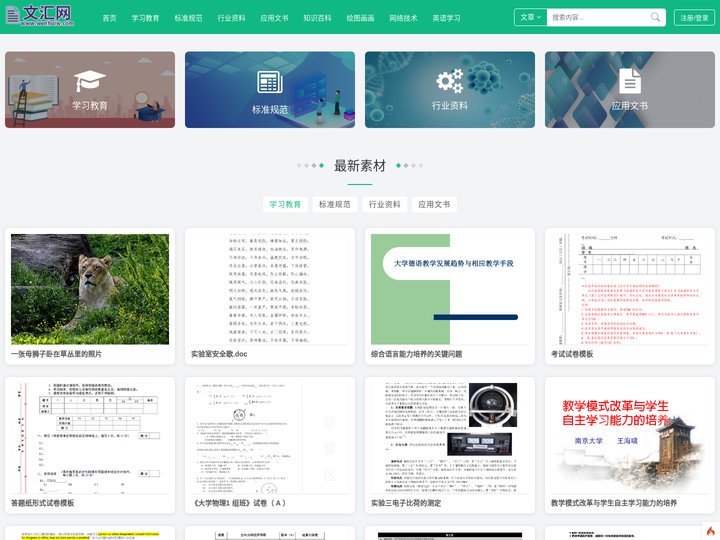
Task: Click the title 考试试卷模板
Action: (572, 354)
